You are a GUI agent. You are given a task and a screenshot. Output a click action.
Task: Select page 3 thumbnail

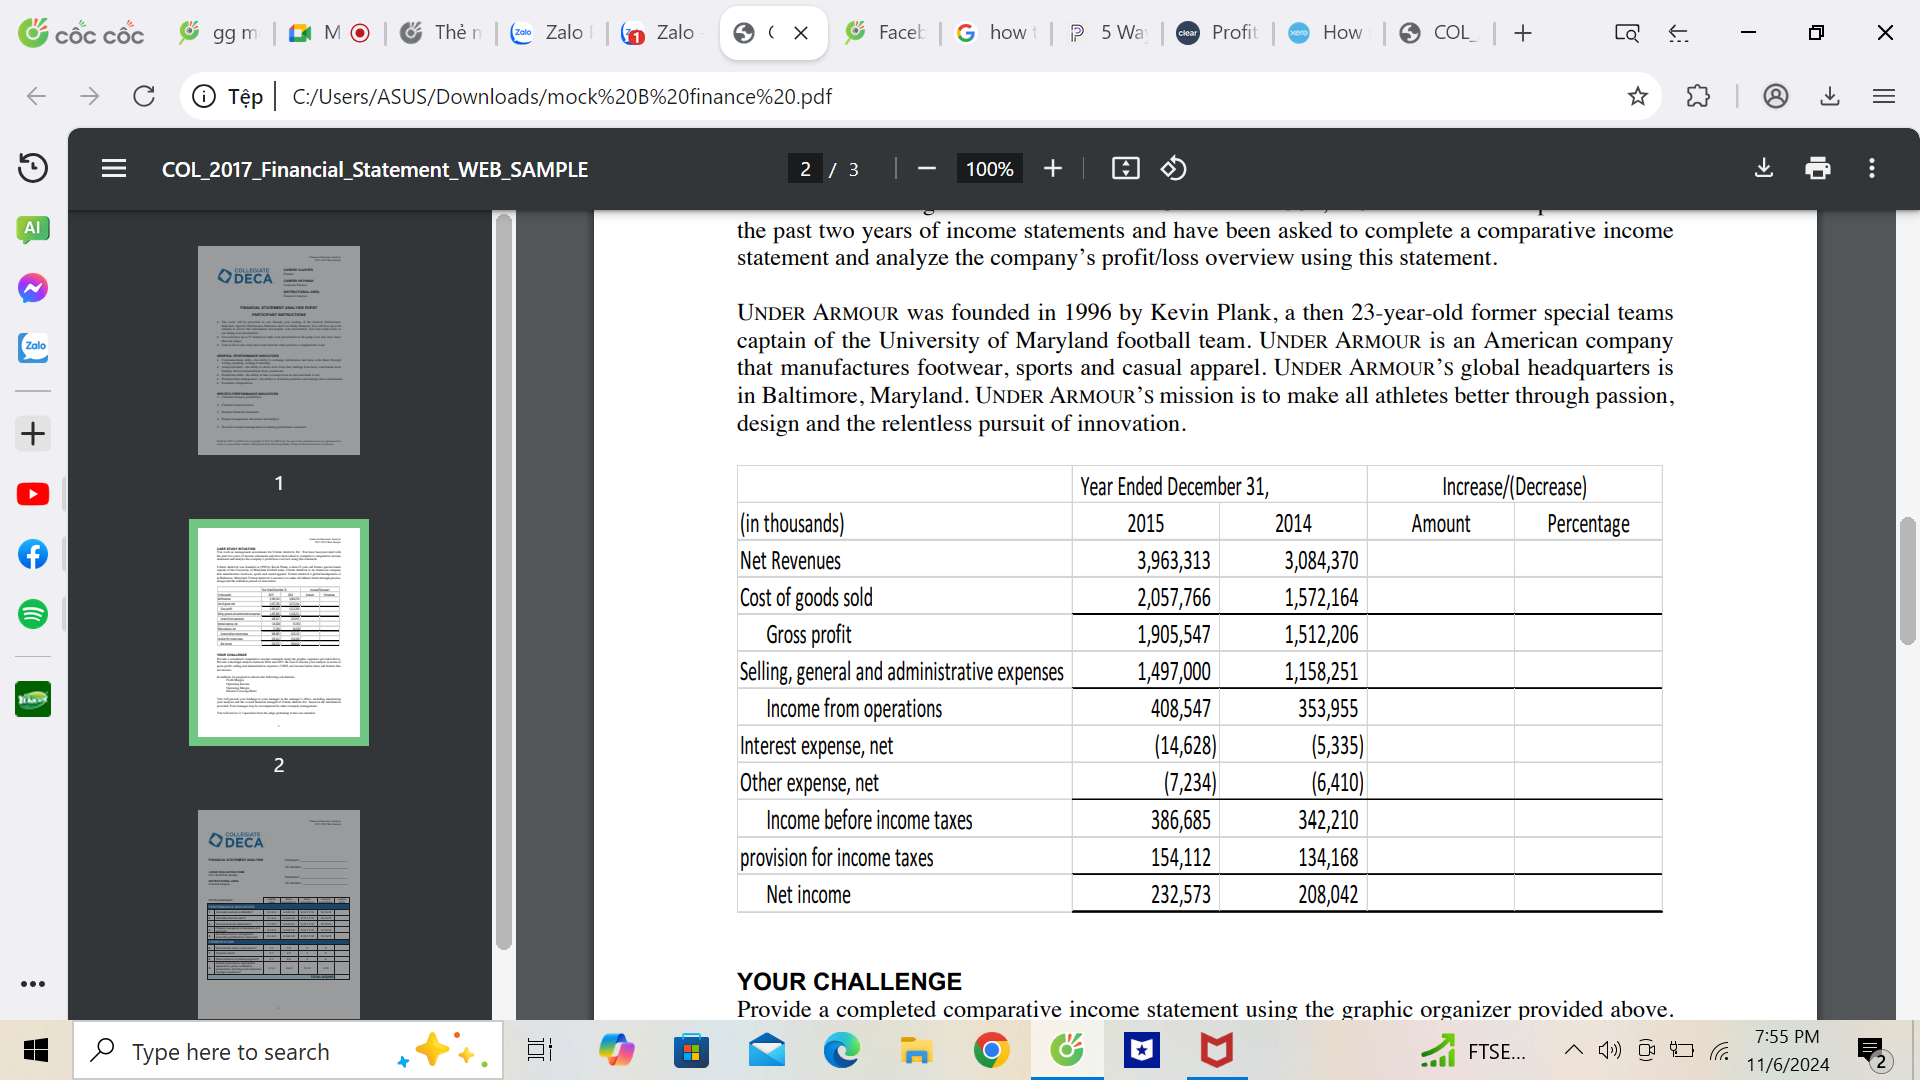[279, 914]
